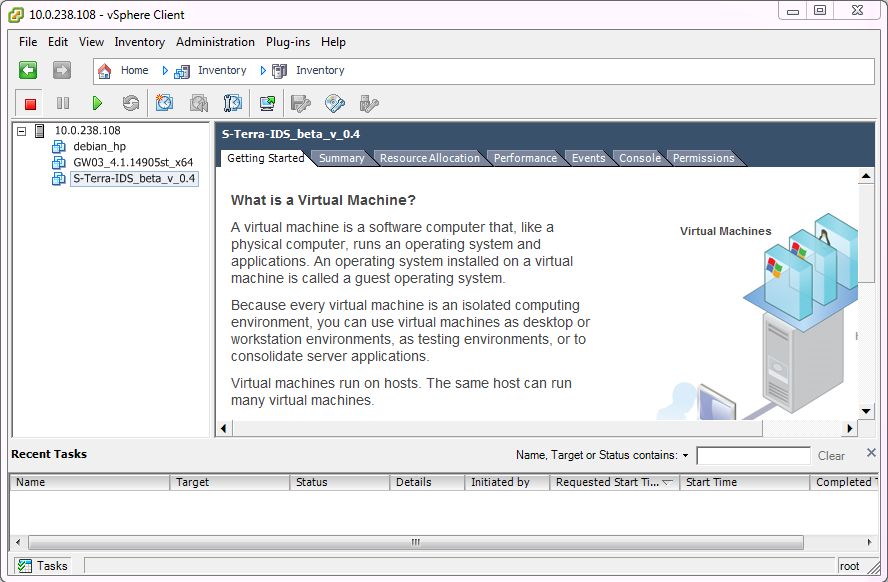Switch to the Summary tab
The width and height of the screenshot is (888, 582).
click(x=341, y=159)
